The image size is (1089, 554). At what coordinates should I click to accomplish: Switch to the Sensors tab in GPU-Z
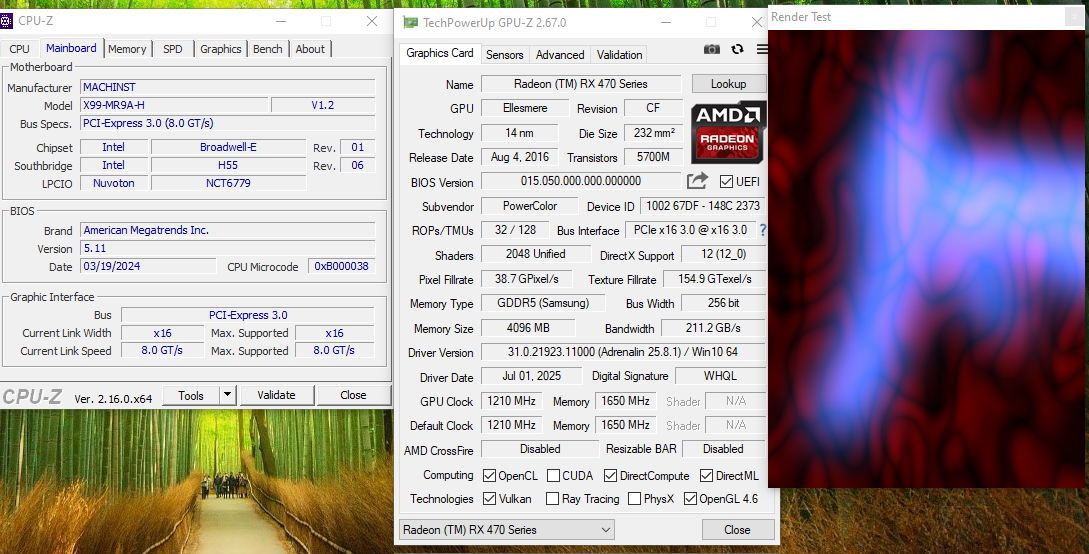pos(505,55)
